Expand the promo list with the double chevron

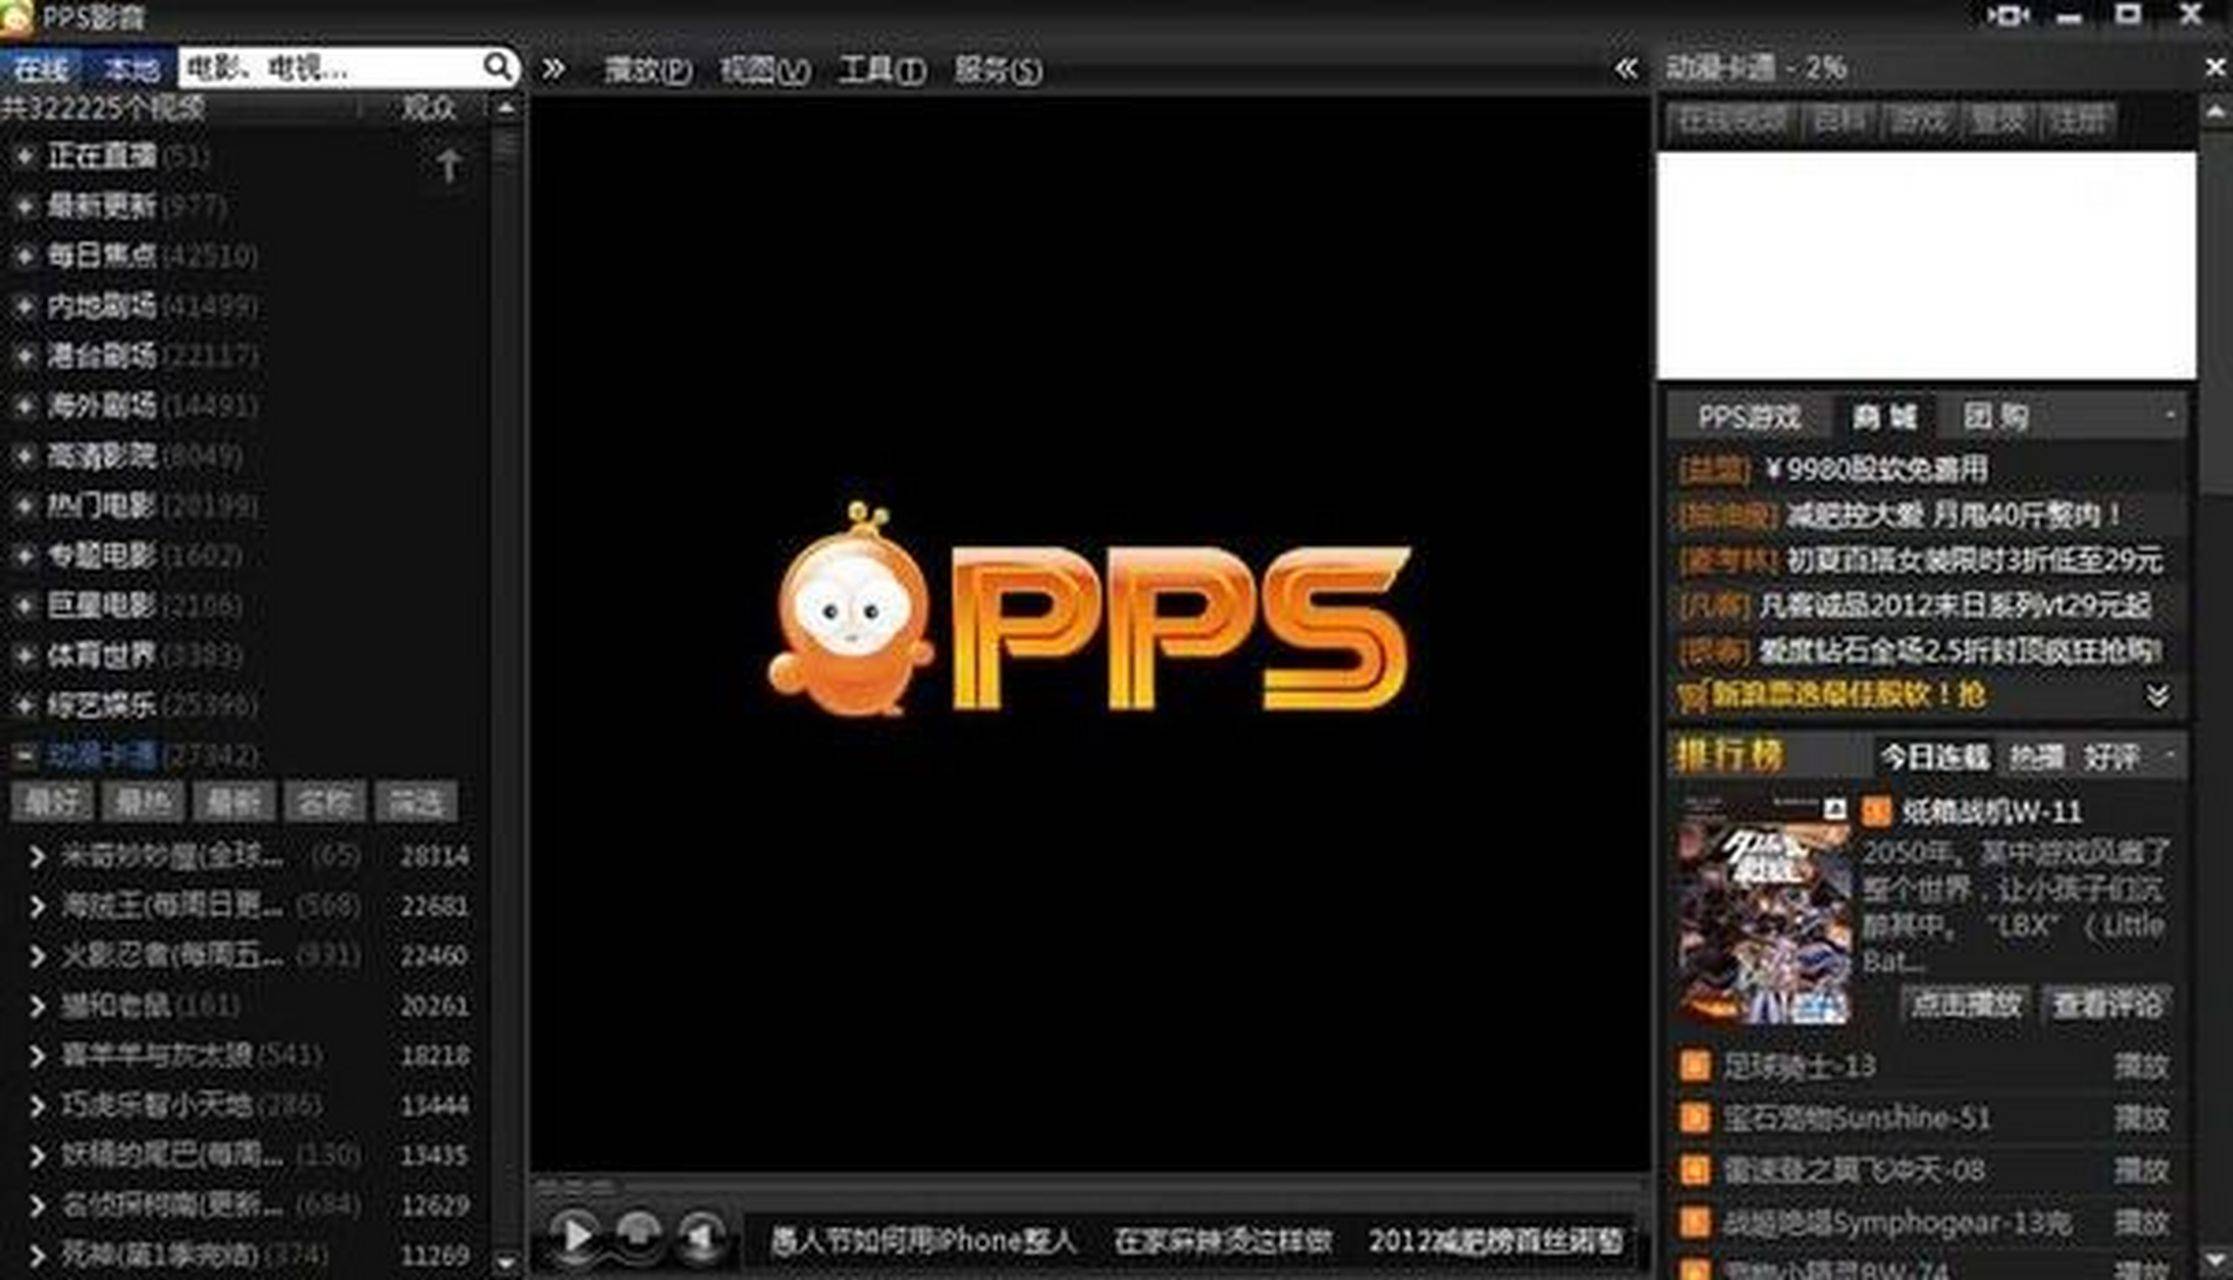(2157, 695)
